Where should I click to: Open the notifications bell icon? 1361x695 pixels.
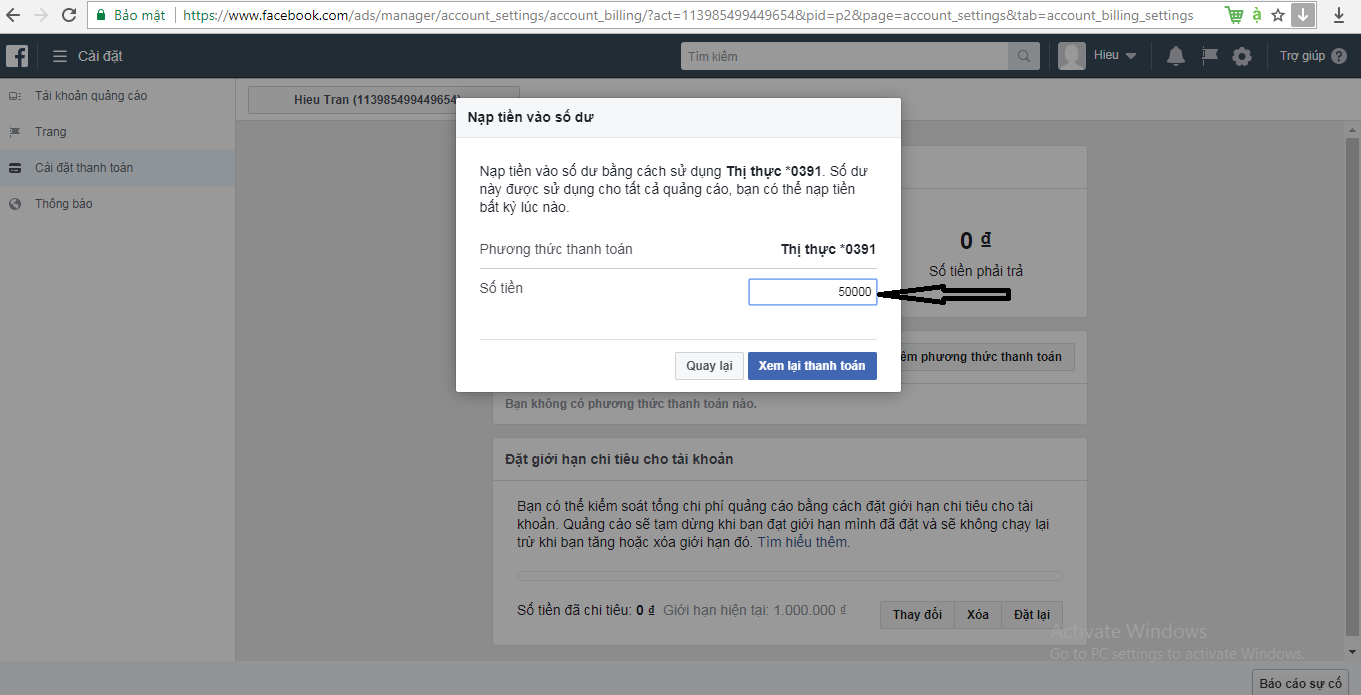click(1176, 56)
